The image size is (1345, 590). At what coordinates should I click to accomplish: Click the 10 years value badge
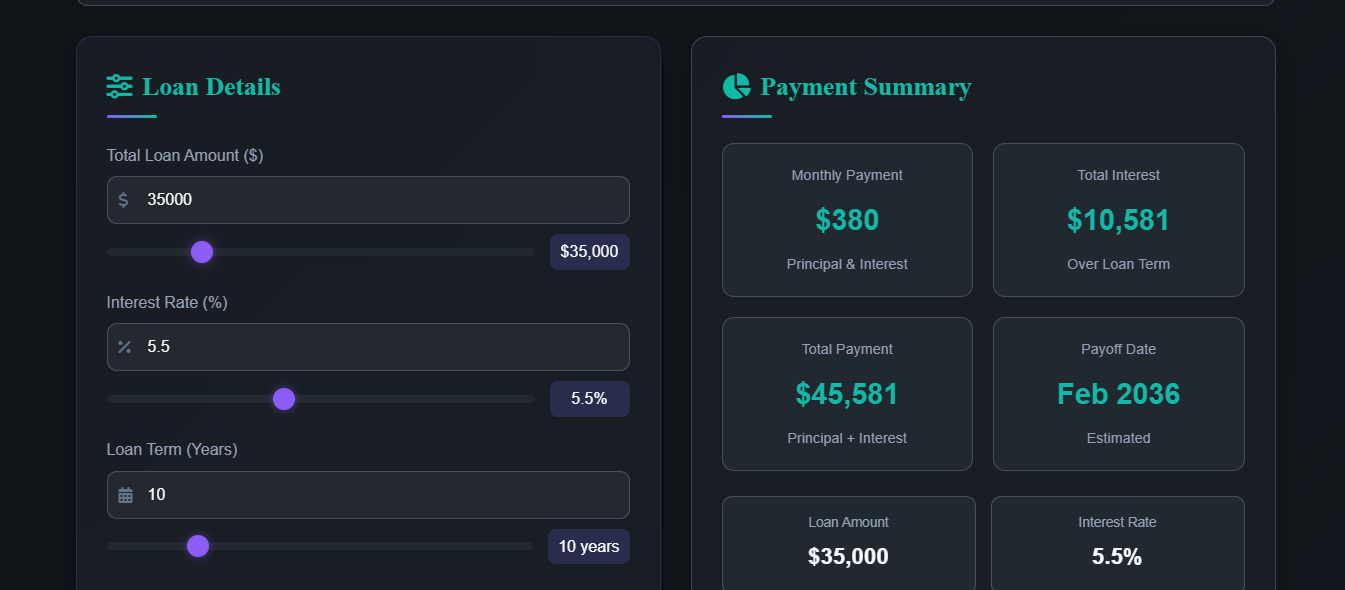588,546
